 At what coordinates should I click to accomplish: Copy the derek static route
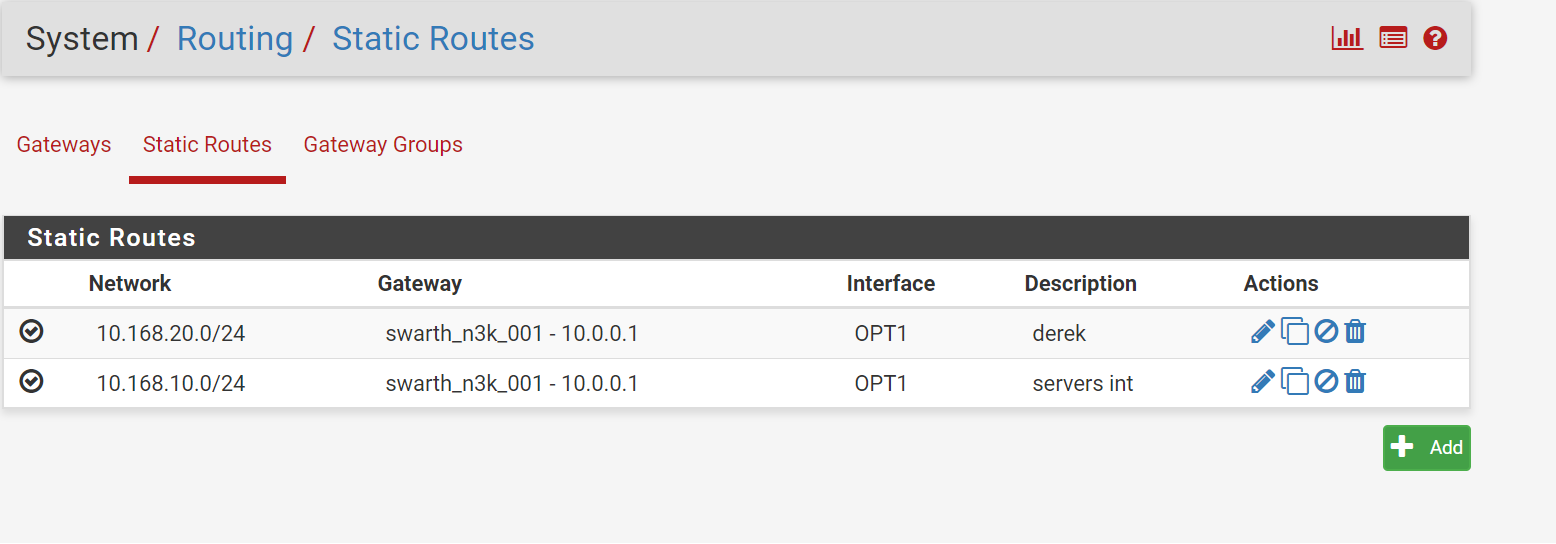pos(1295,331)
